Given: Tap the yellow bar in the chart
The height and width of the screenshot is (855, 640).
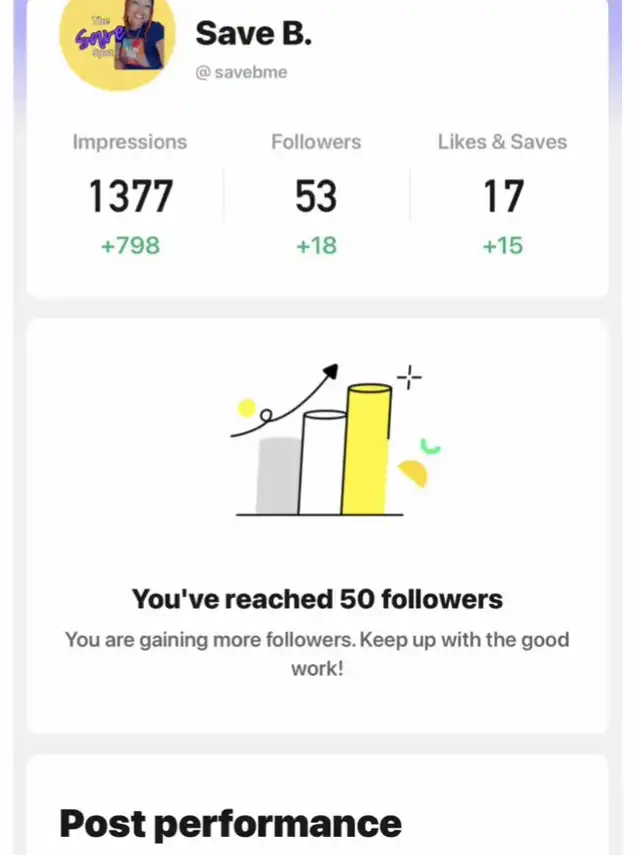Looking at the screenshot, I should pyautogui.click(x=366, y=449).
